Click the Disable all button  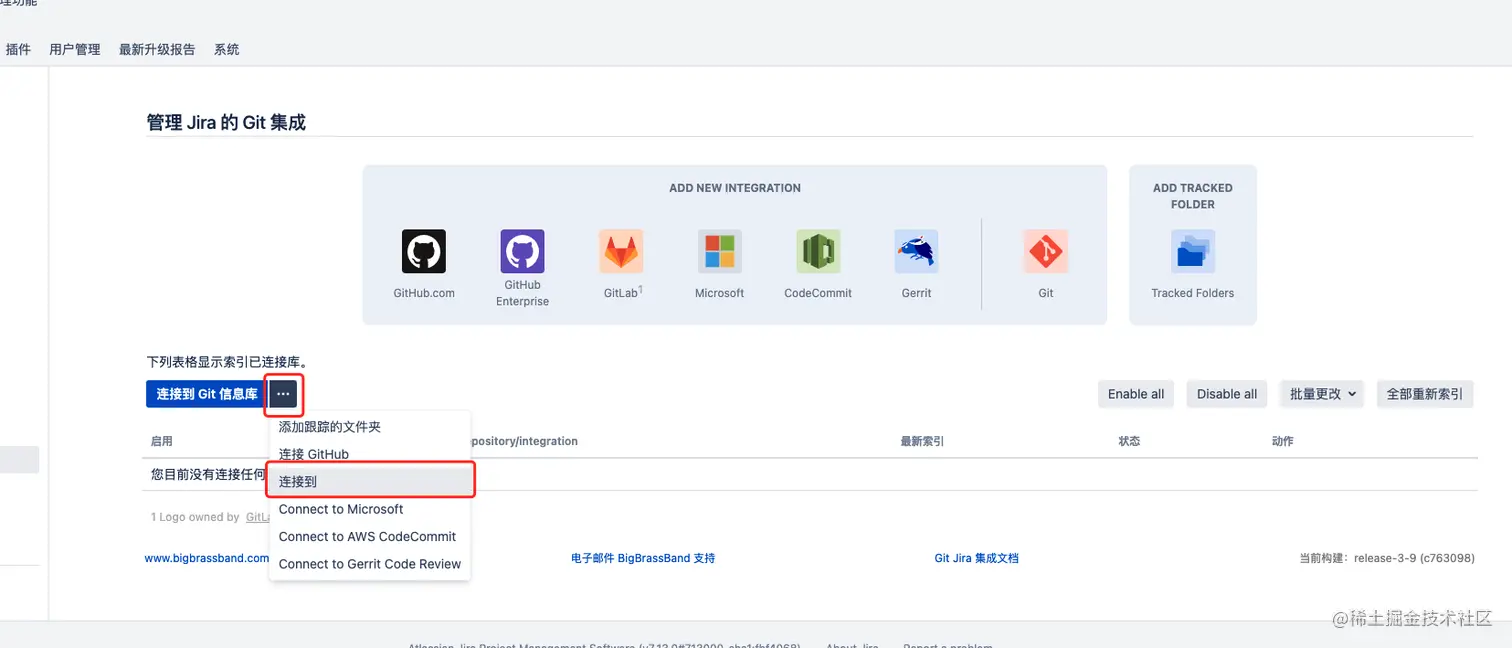1227,394
